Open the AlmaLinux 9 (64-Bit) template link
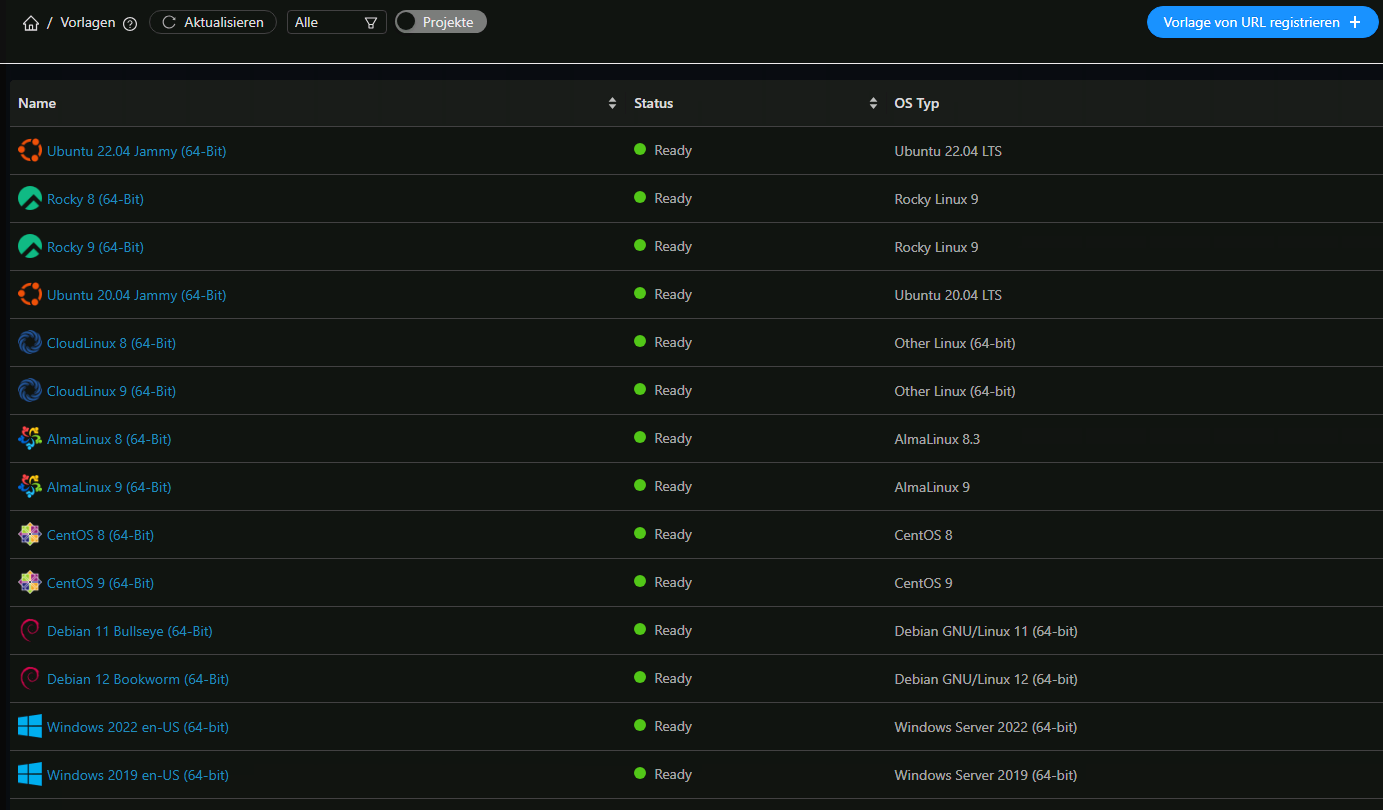This screenshot has width=1383, height=810. click(x=109, y=487)
